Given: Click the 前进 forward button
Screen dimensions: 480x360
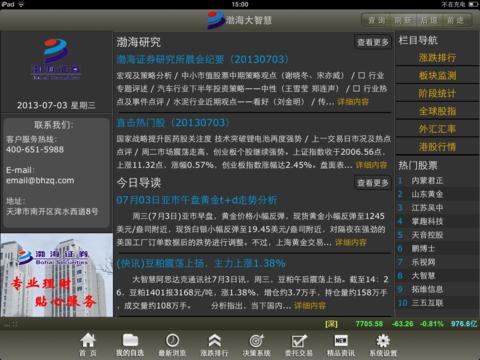Looking at the screenshot, I should pos(455,20).
